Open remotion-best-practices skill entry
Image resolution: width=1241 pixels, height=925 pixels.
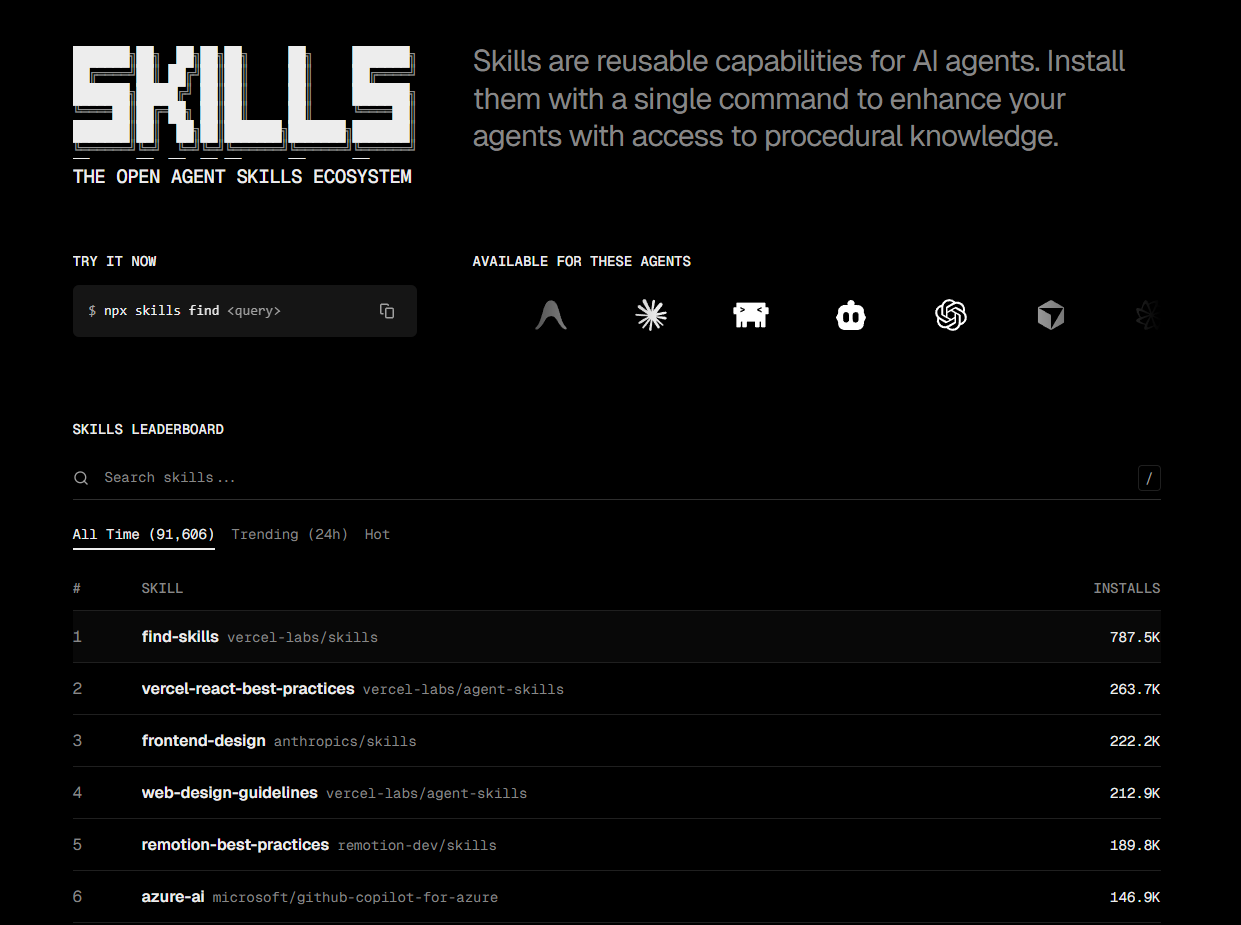235,845
